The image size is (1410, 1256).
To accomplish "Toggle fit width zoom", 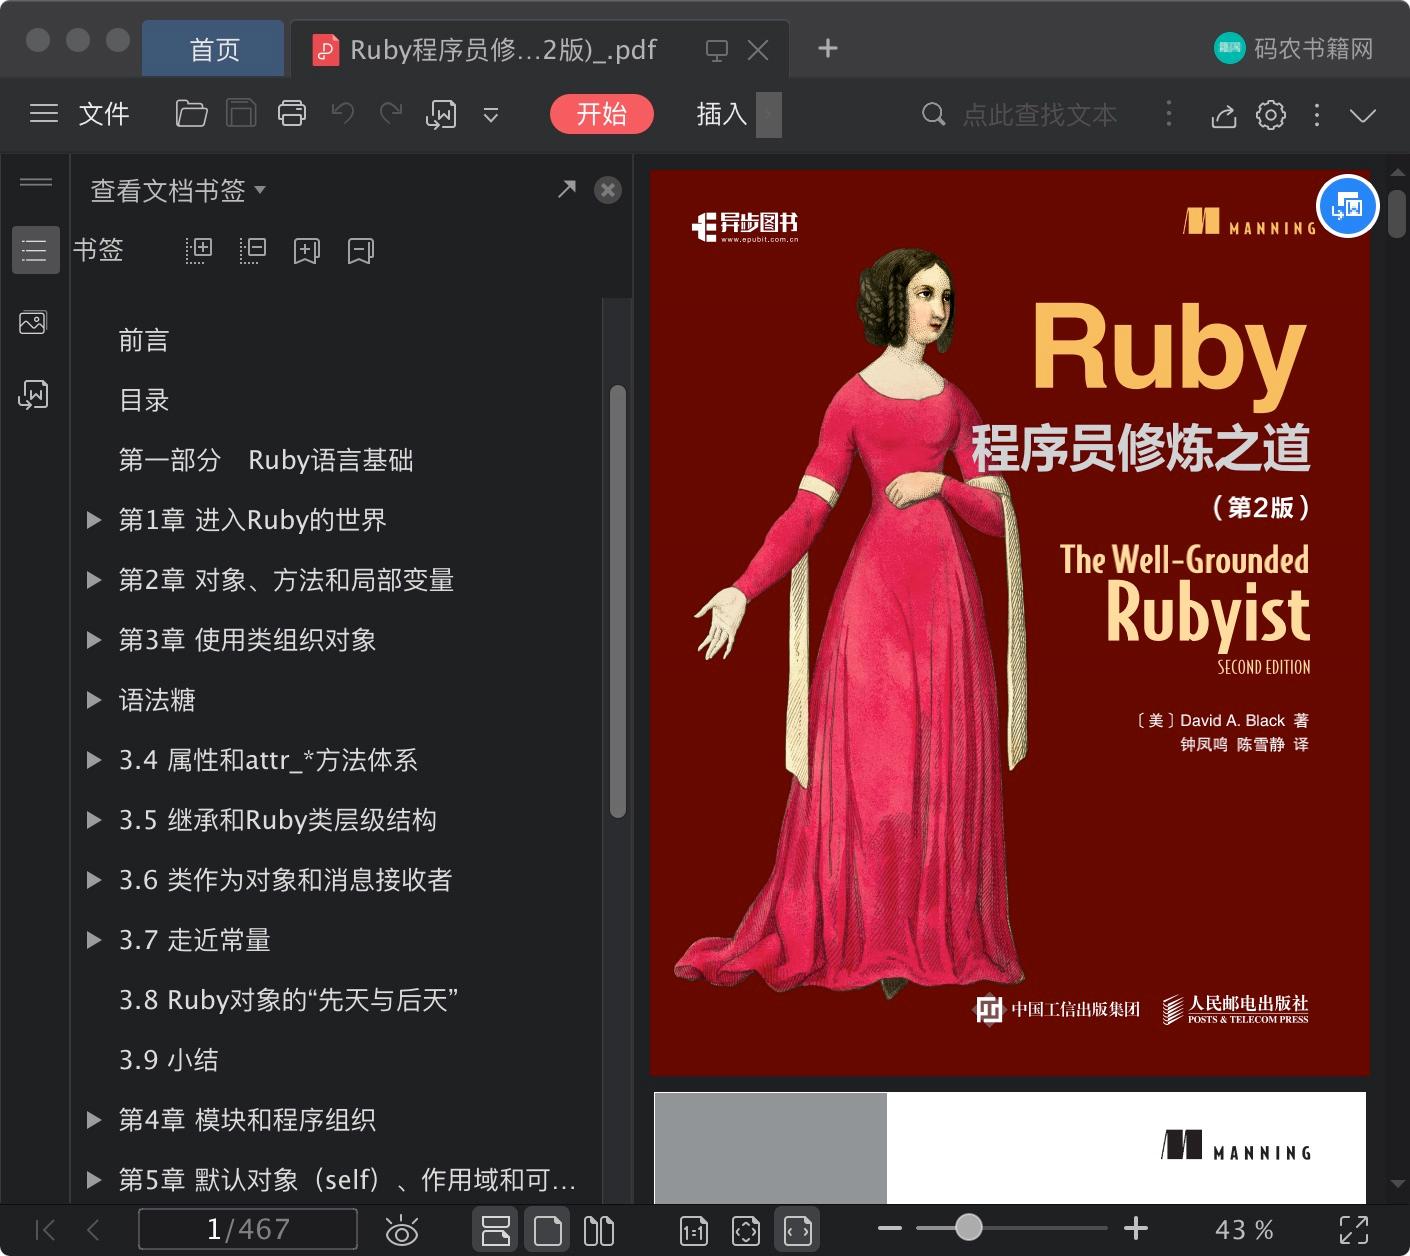I will (798, 1230).
